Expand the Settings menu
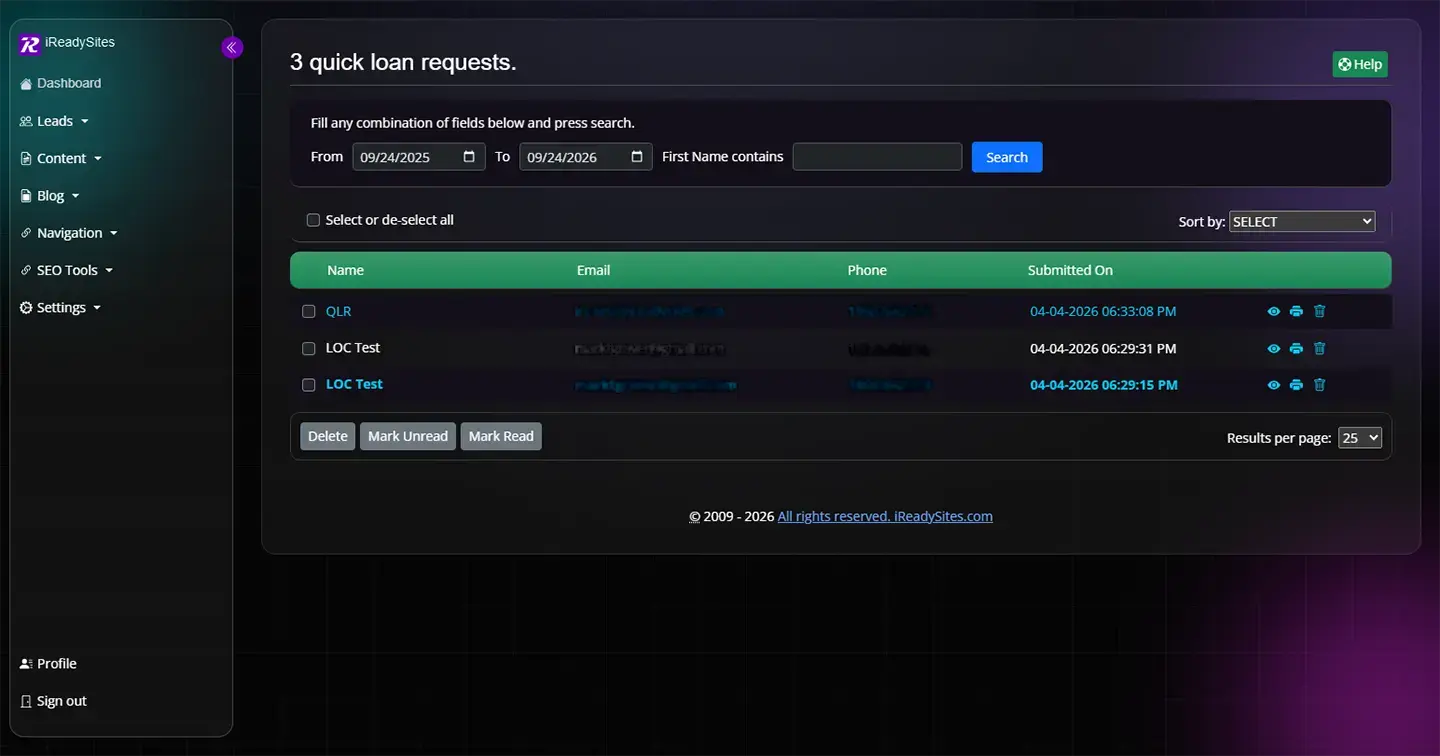The height and width of the screenshot is (756, 1440). (x=60, y=308)
